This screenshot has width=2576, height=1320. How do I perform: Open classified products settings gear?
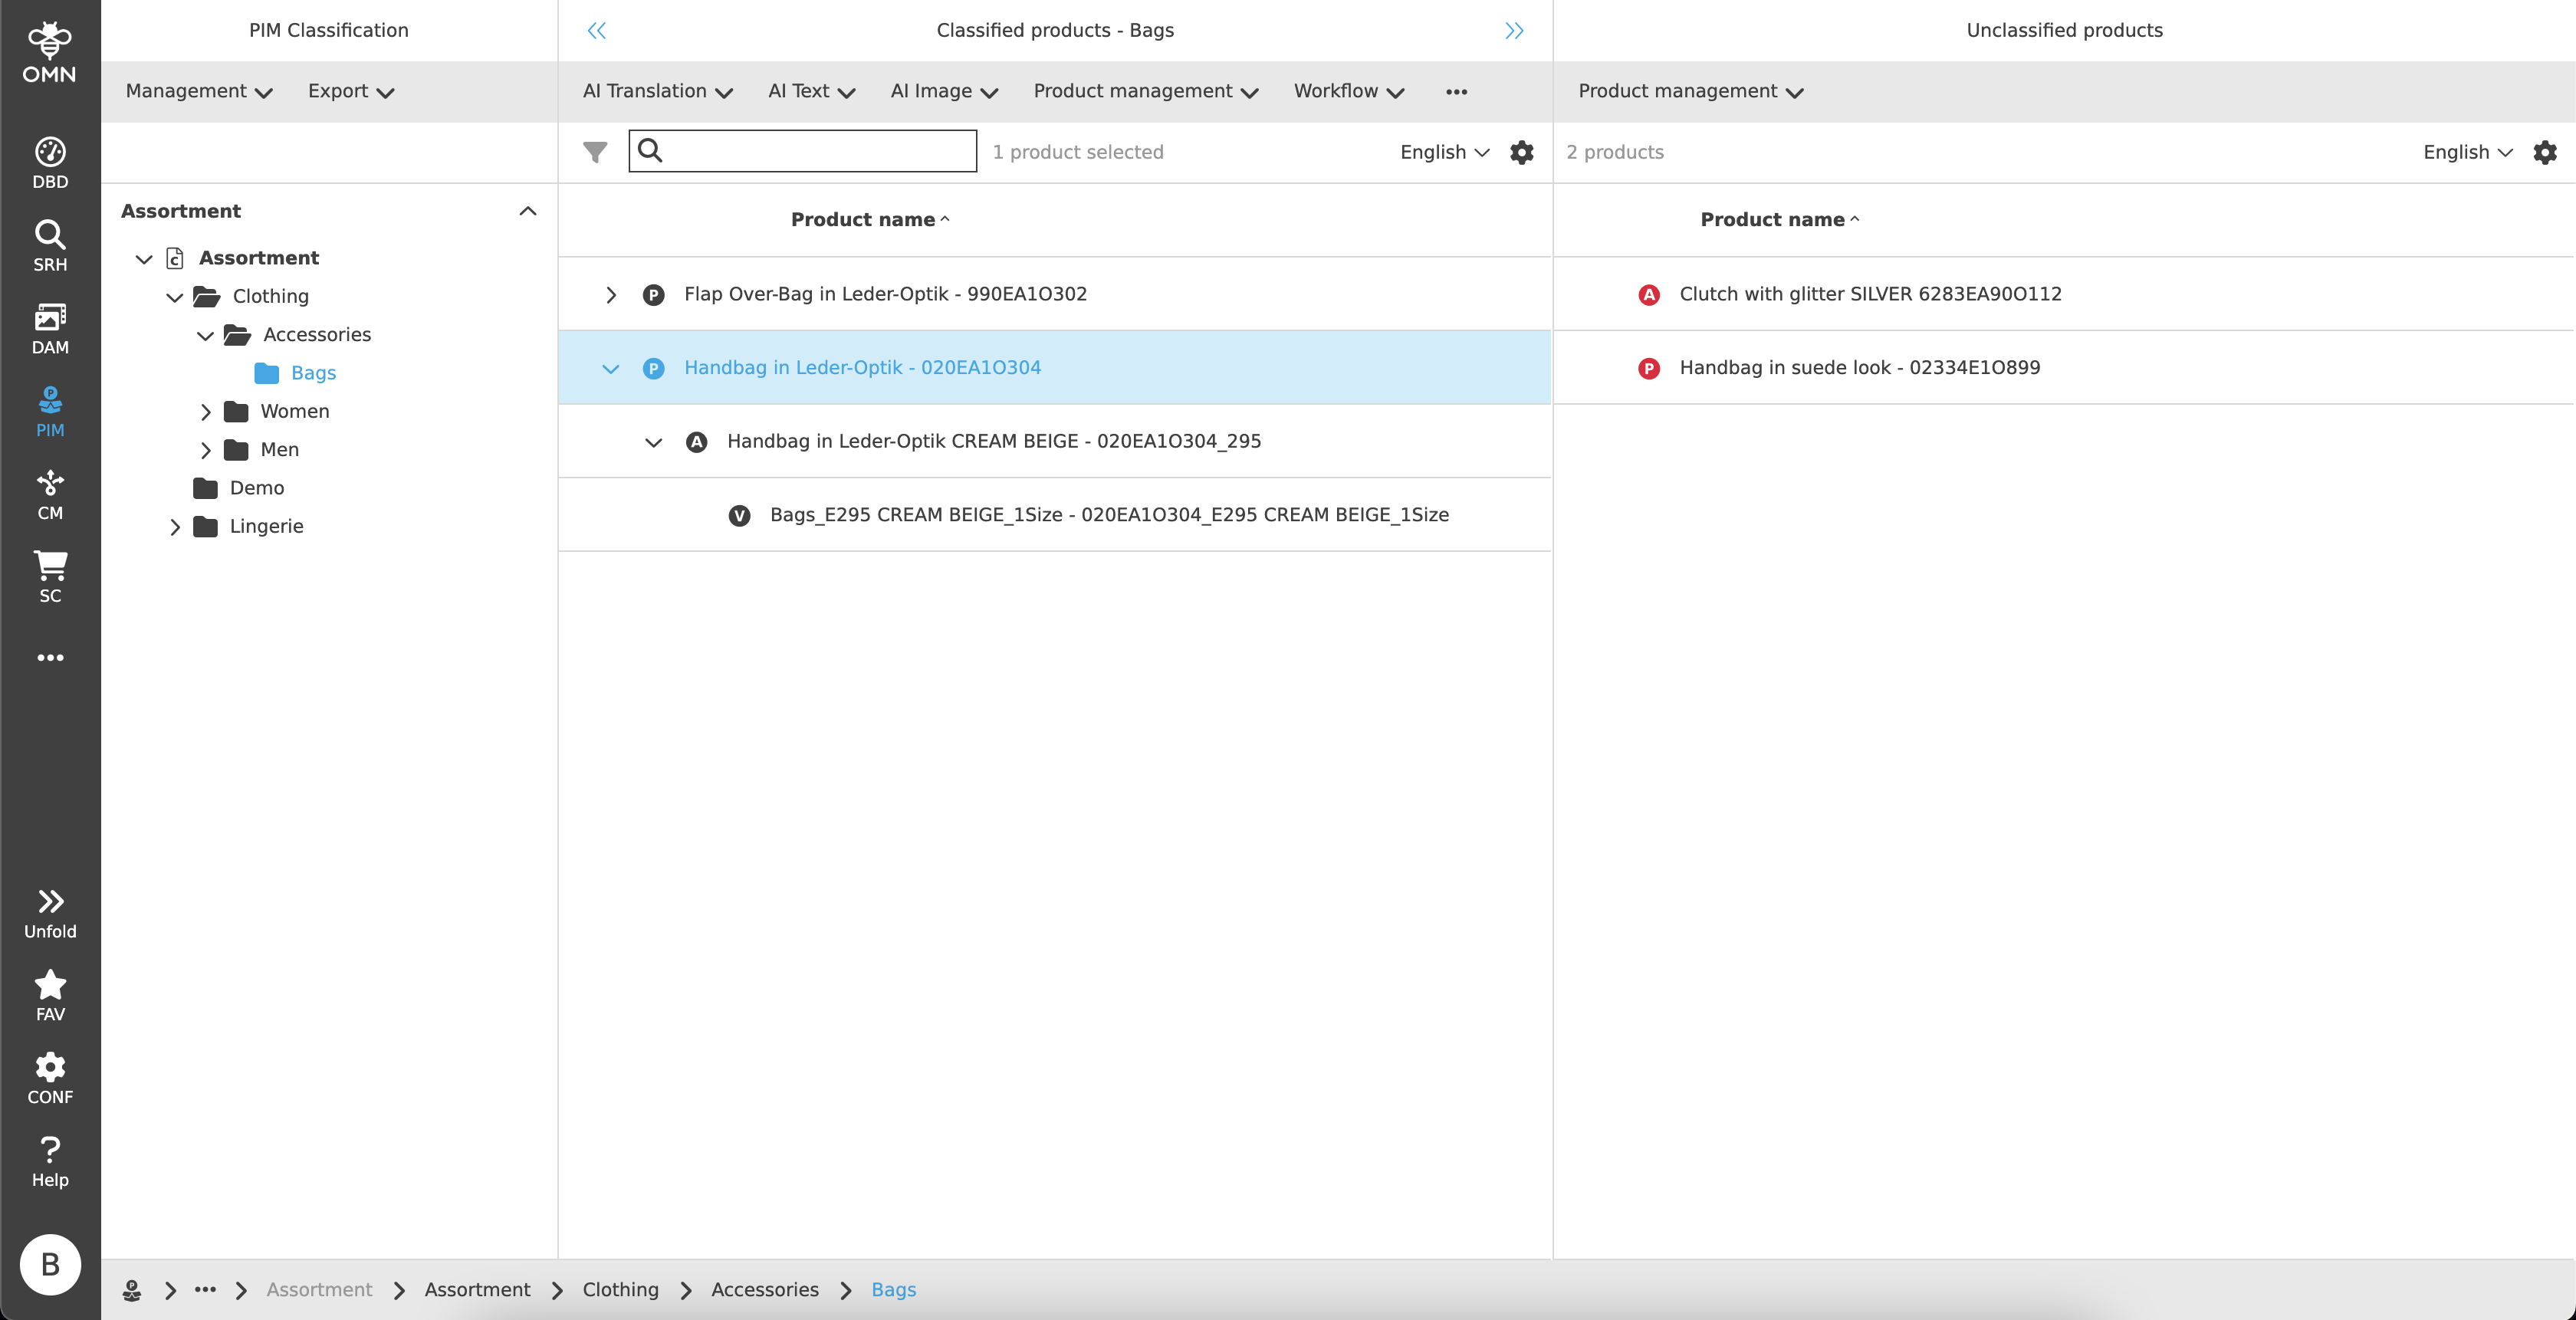[x=1521, y=152]
